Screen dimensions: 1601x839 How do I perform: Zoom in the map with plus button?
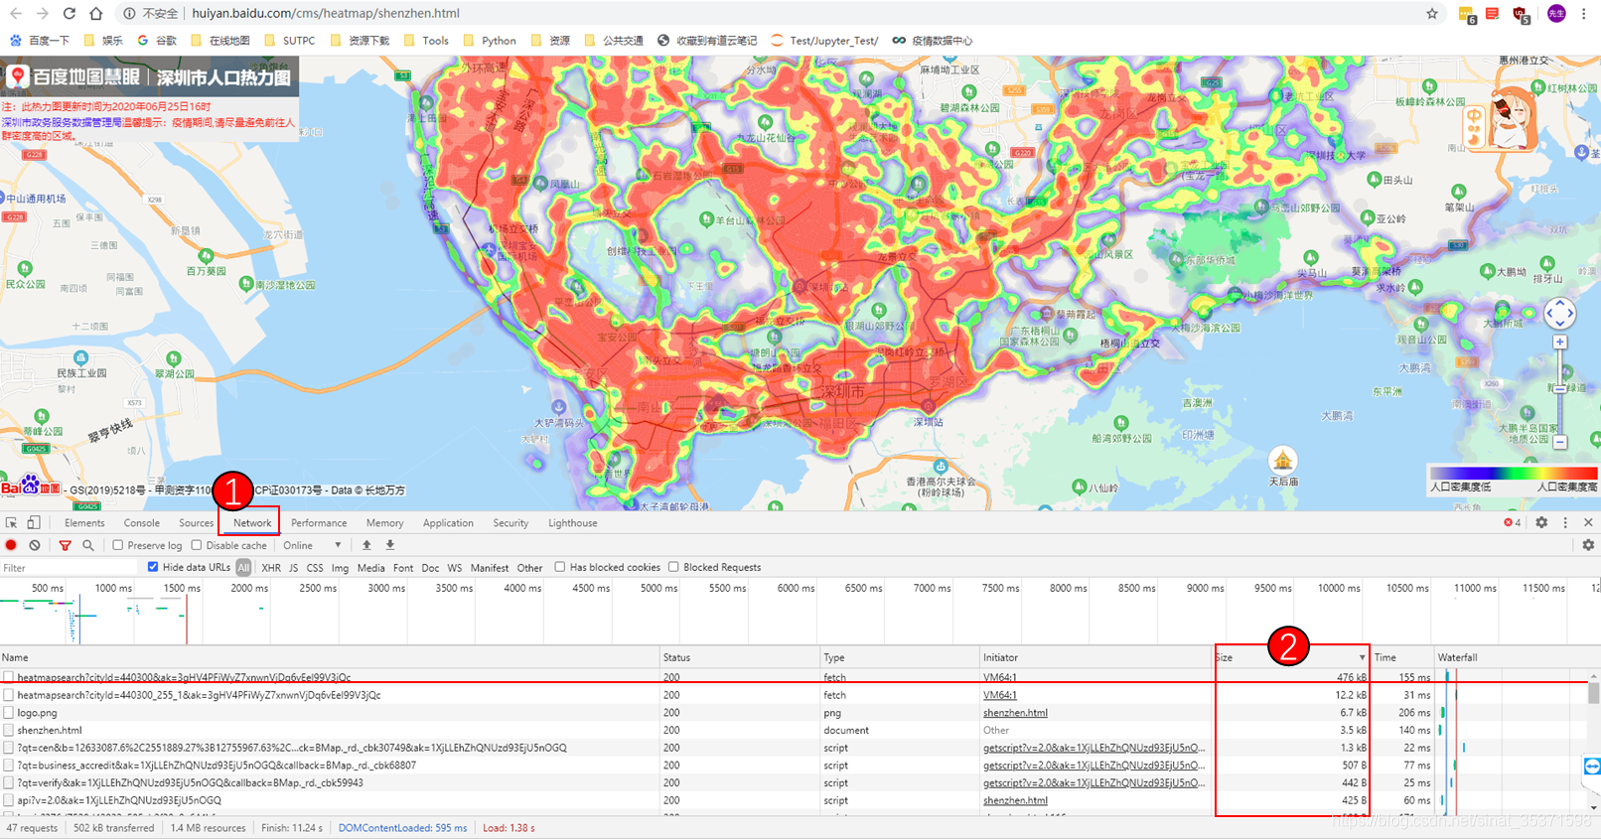click(x=1560, y=342)
